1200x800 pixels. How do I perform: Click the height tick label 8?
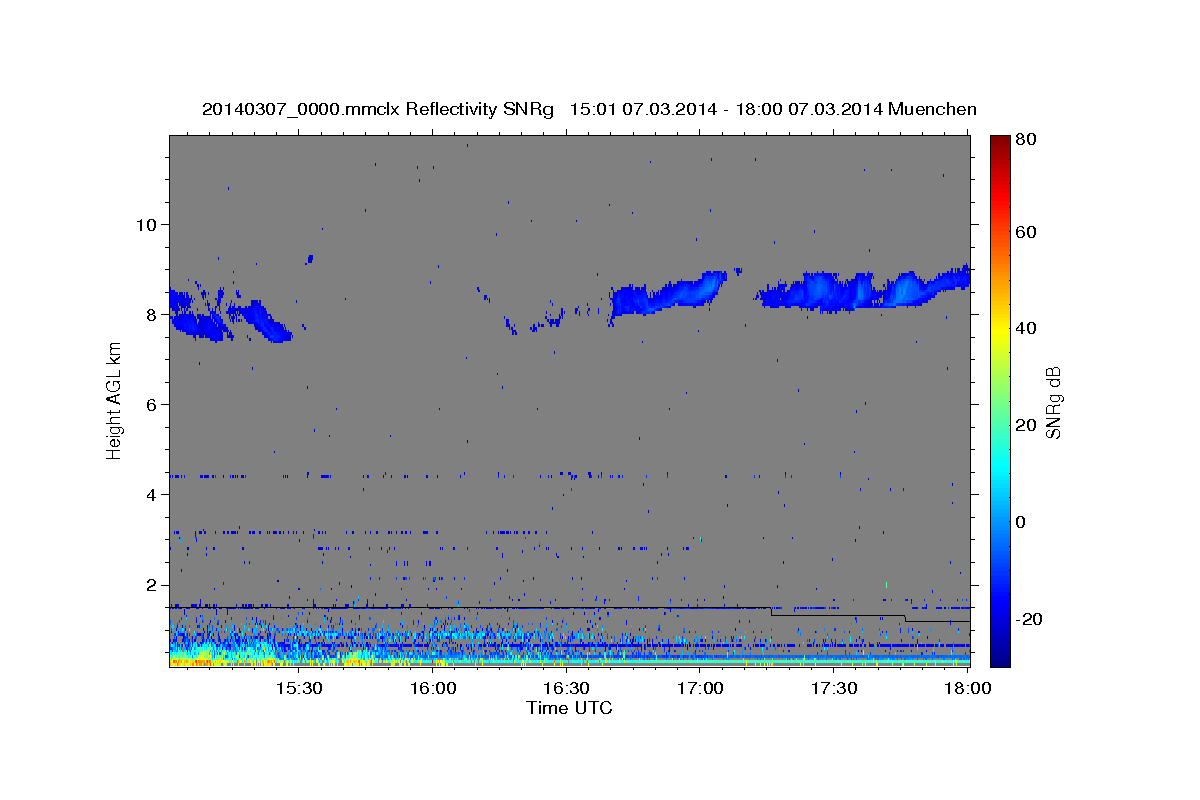point(149,314)
